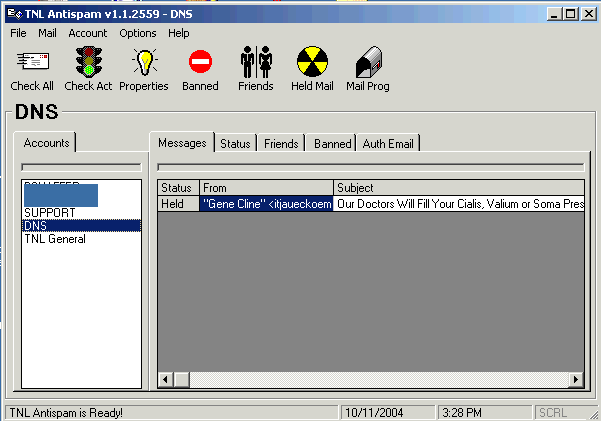Open the Banned list toolbar icon
This screenshot has height=421, width=601.
tap(200, 62)
